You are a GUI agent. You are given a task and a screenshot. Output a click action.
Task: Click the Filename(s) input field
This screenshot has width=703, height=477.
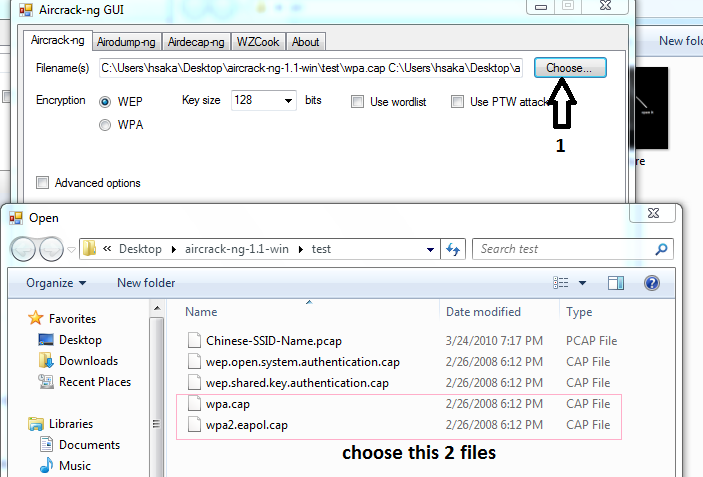pos(311,68)
